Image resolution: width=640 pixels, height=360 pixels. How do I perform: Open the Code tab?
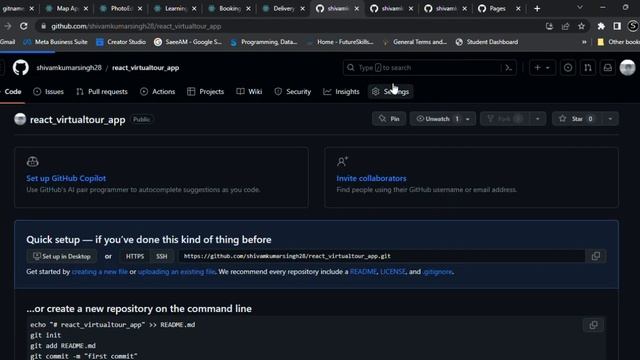pos(13,91)
